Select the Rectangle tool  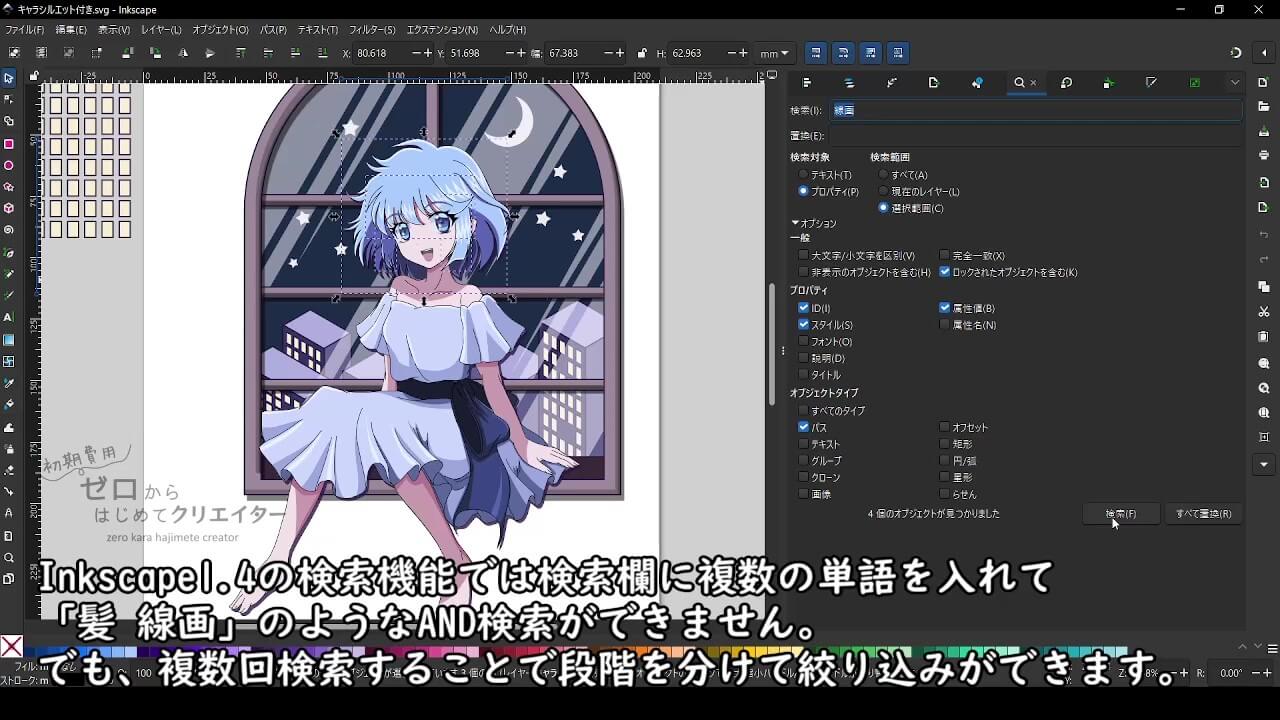9,143
